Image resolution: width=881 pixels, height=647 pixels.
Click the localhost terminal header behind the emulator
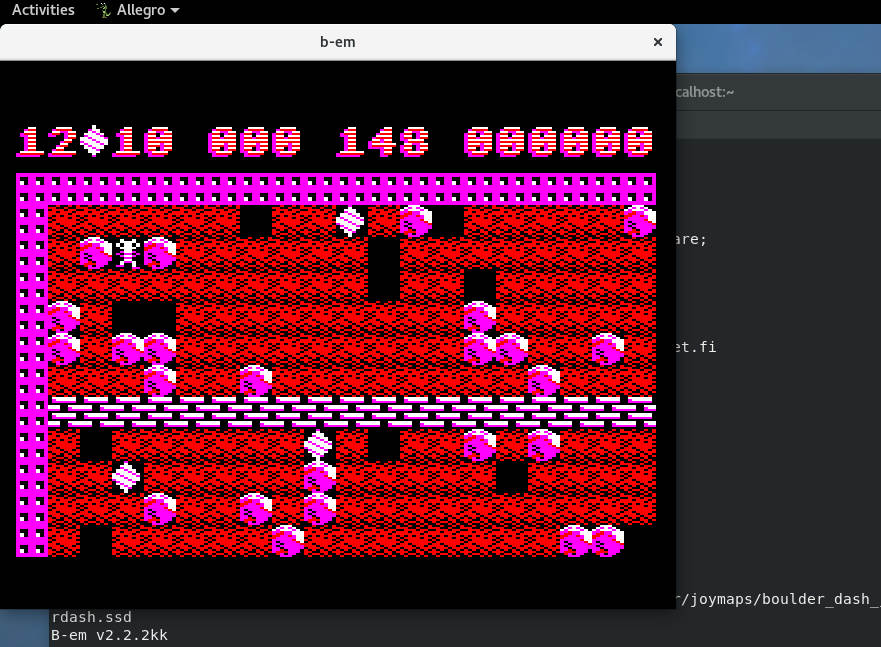705,91
